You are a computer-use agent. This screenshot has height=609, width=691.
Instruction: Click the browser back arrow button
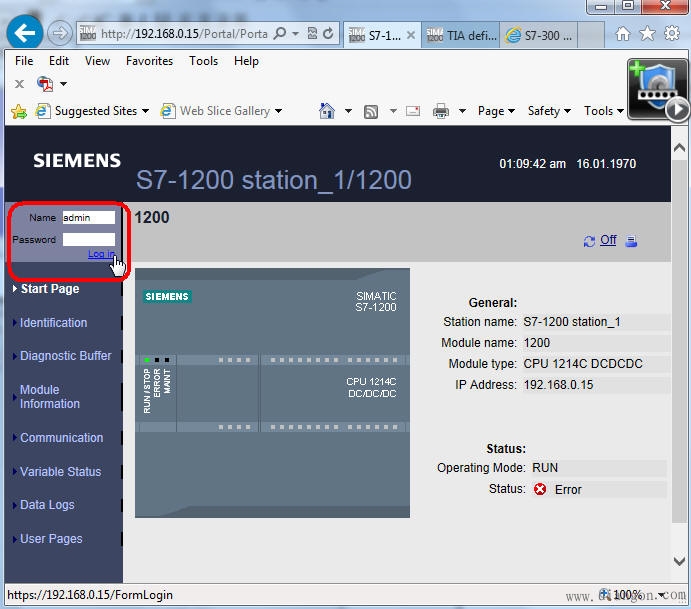pyautogui.click(x=24, y=33)
